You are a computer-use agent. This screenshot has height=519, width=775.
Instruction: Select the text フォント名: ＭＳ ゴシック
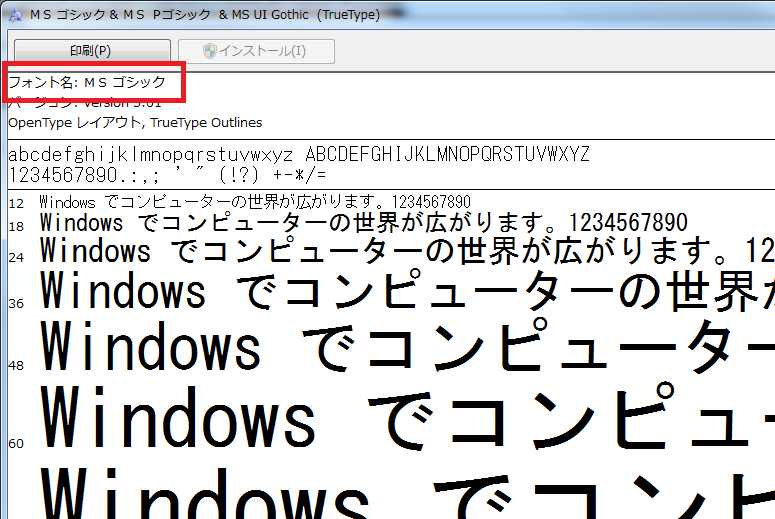coord(87,82)
